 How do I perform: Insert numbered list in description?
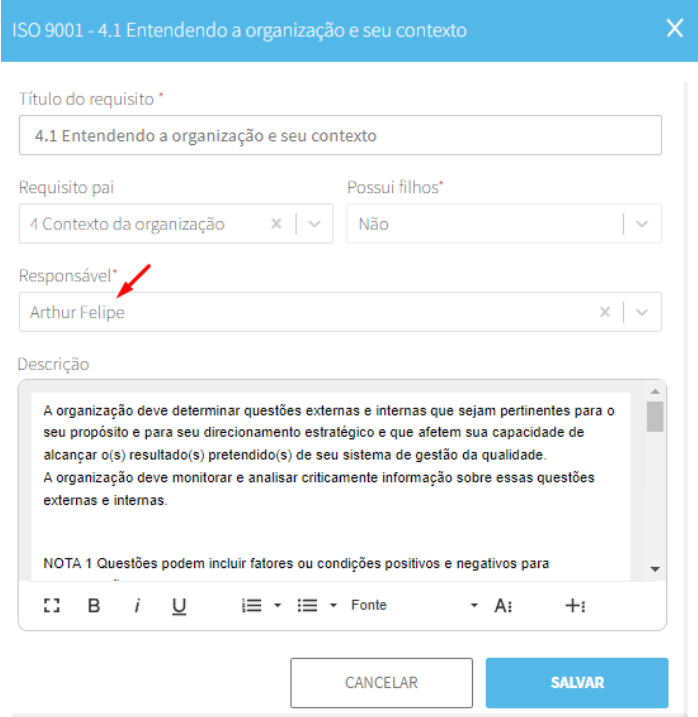point(252,605)
